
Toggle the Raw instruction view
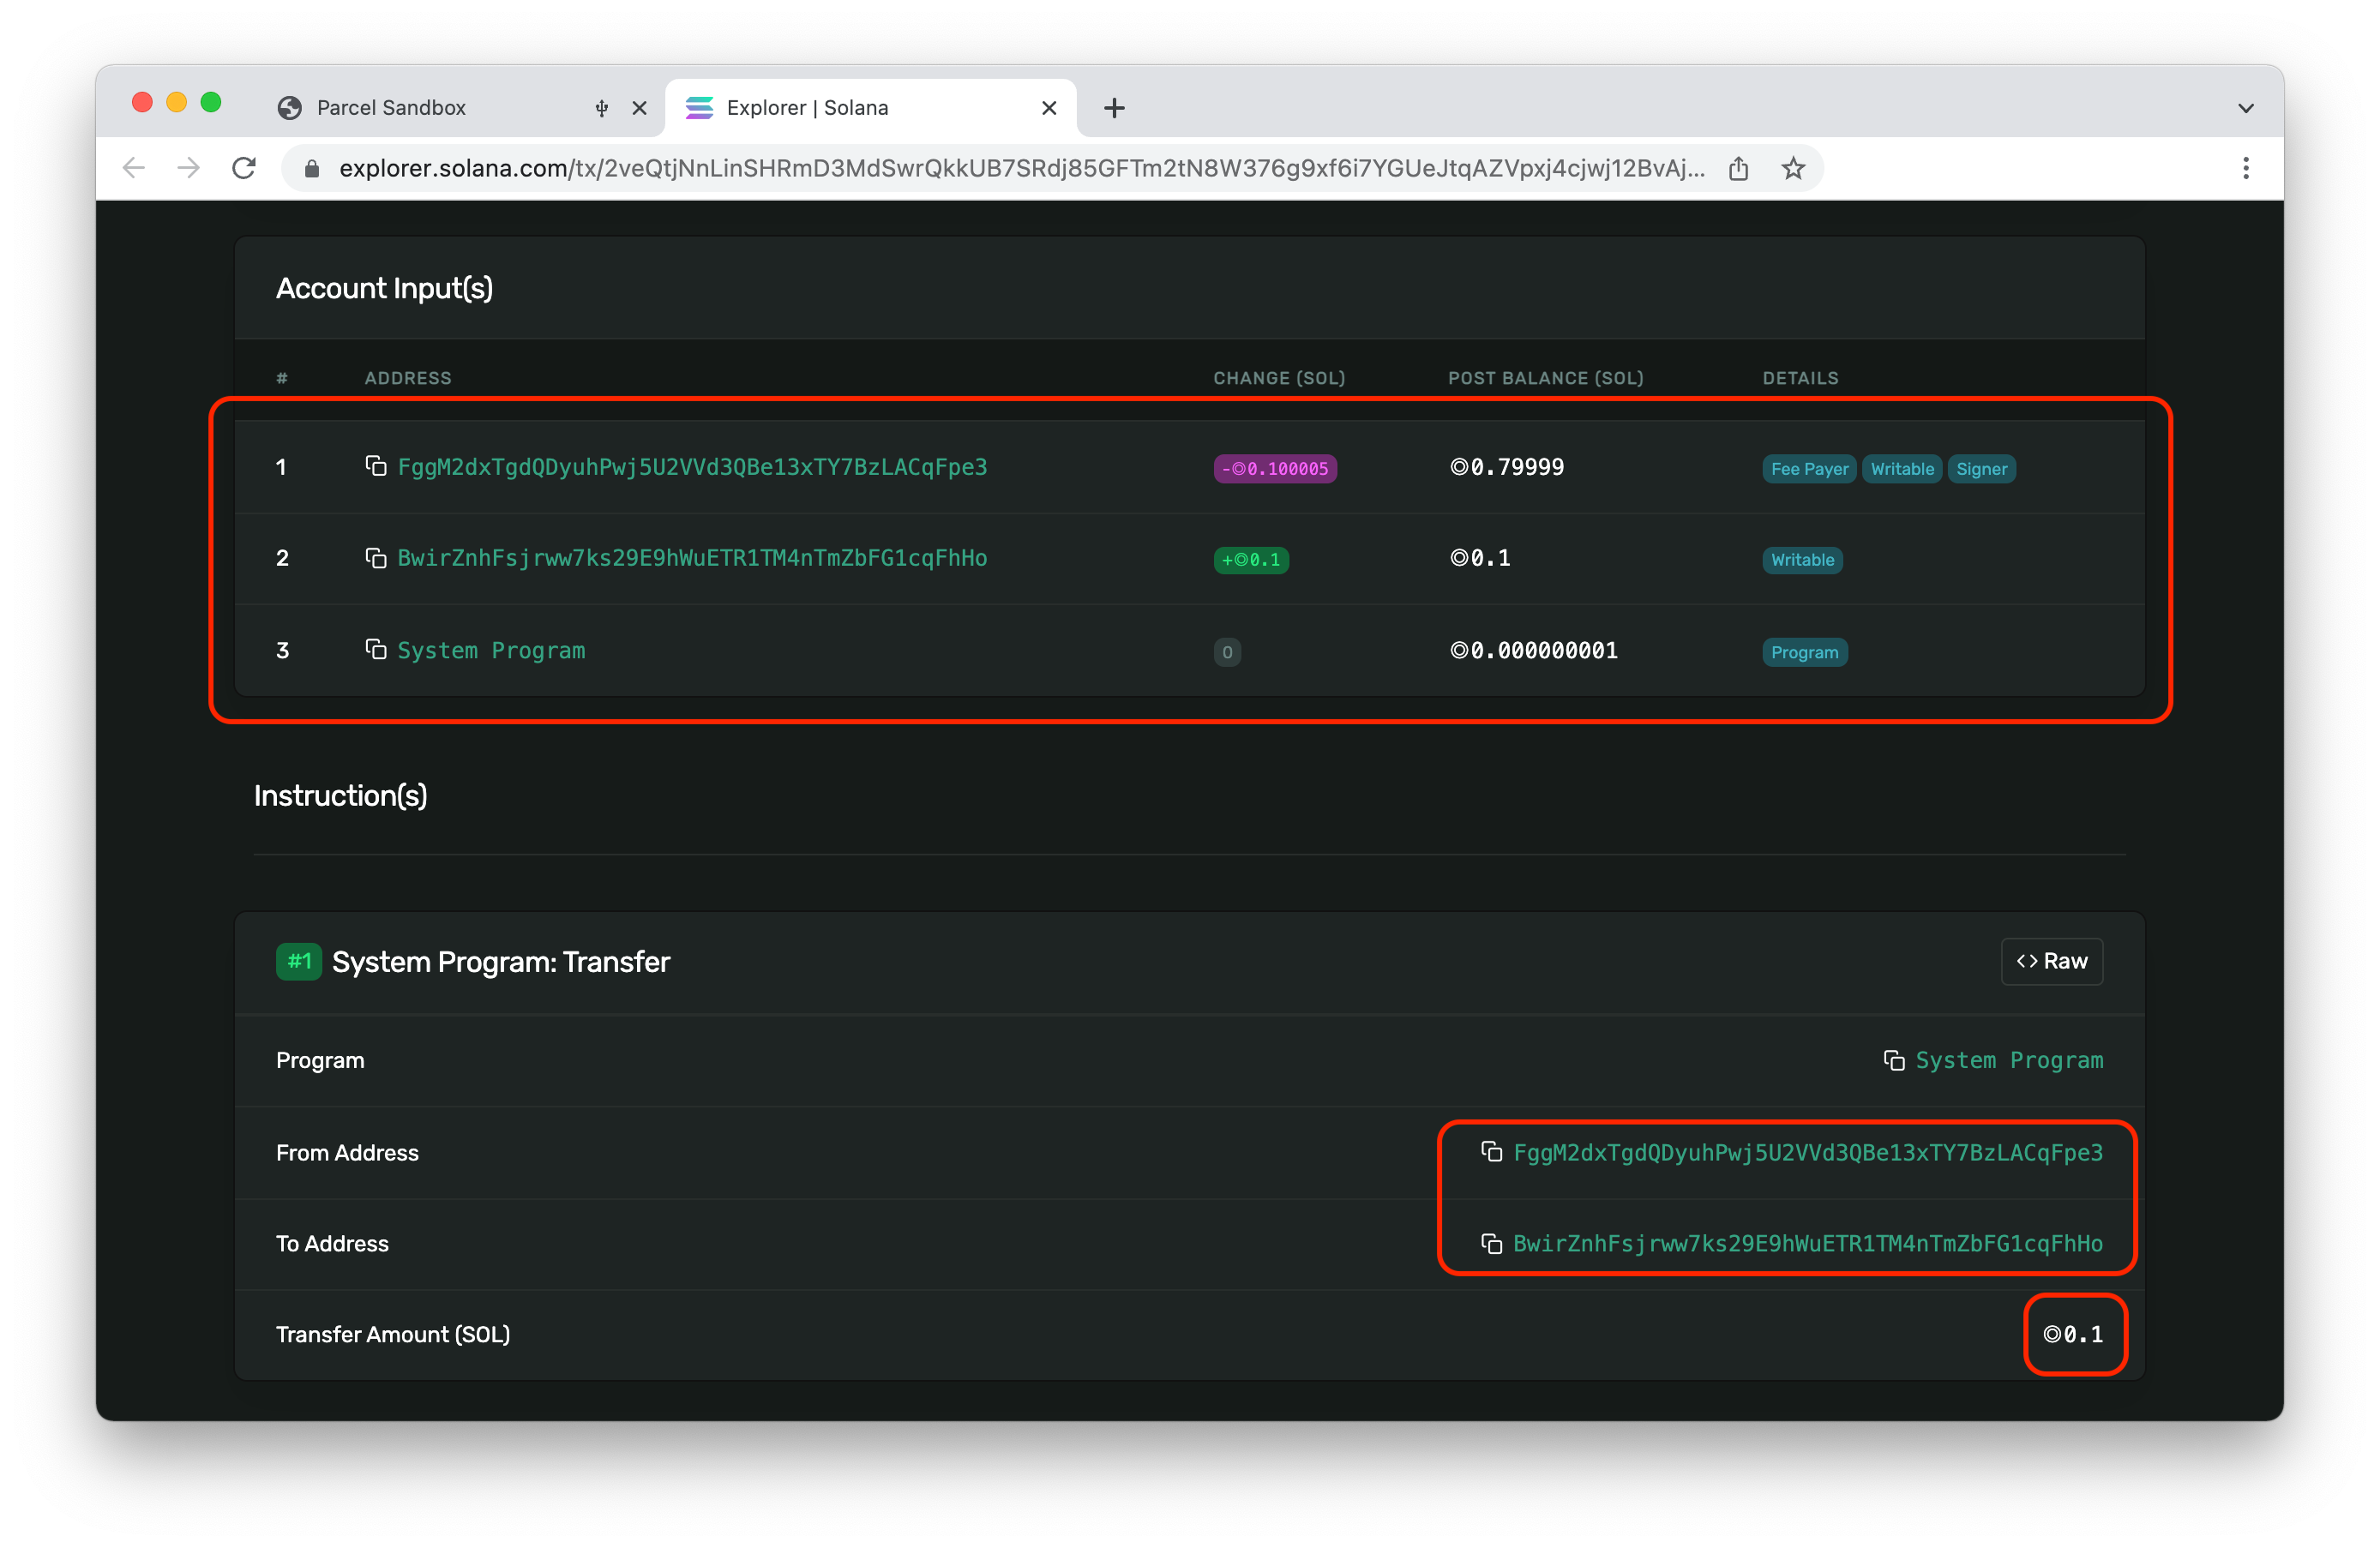pos(2051,961)
